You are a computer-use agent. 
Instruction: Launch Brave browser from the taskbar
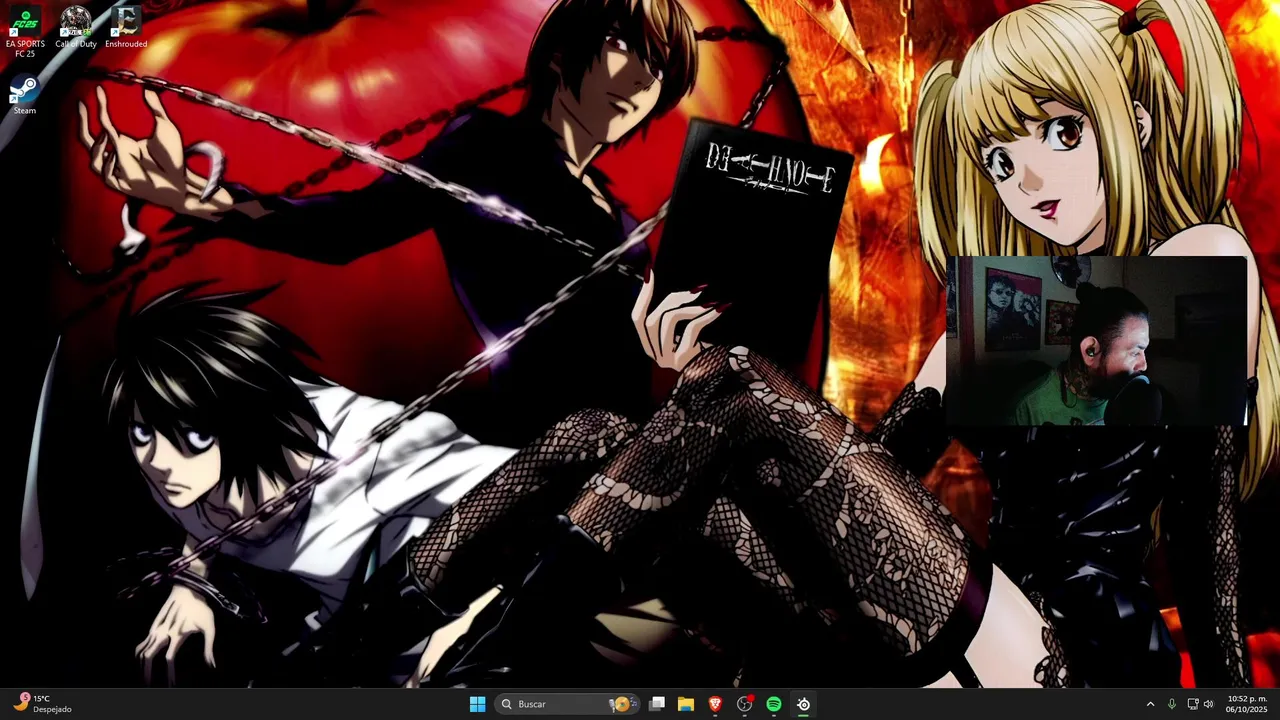click(715, 704)
